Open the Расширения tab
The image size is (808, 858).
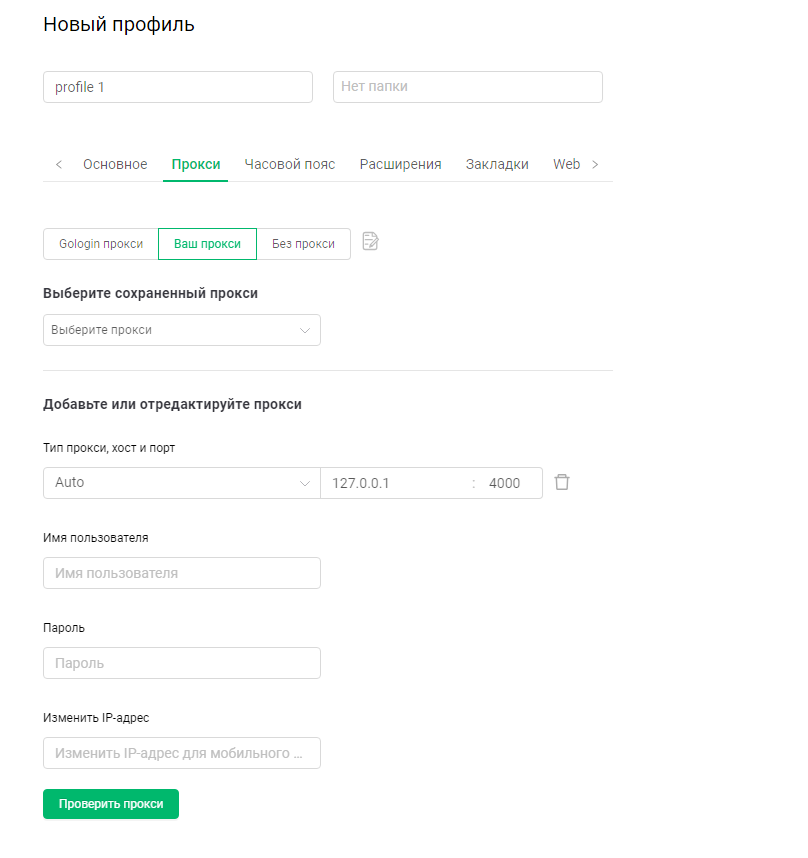coord(400,164)
